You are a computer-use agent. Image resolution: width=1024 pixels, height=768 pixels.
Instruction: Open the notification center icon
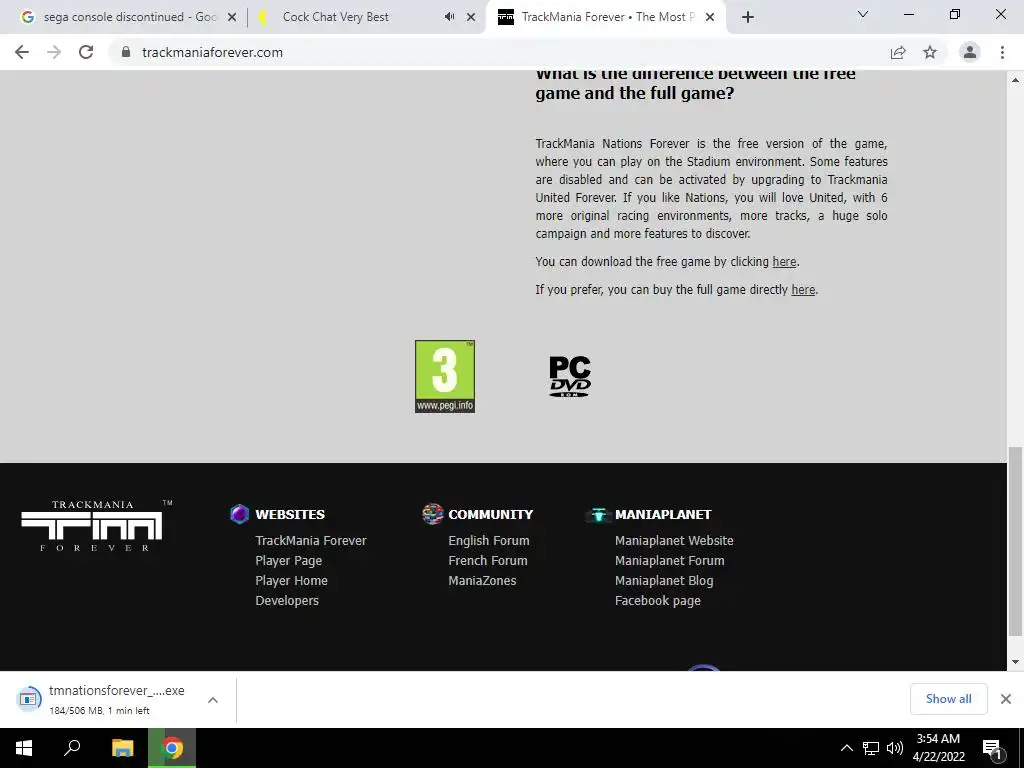coord(993,749)
